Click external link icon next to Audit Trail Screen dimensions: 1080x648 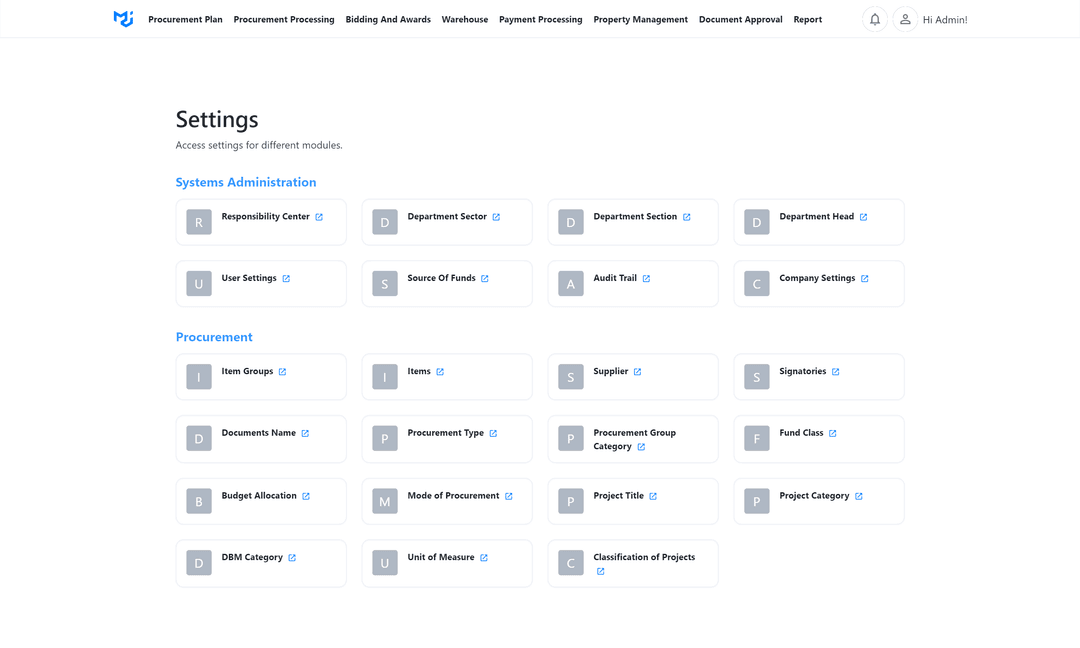pos(646,279)
